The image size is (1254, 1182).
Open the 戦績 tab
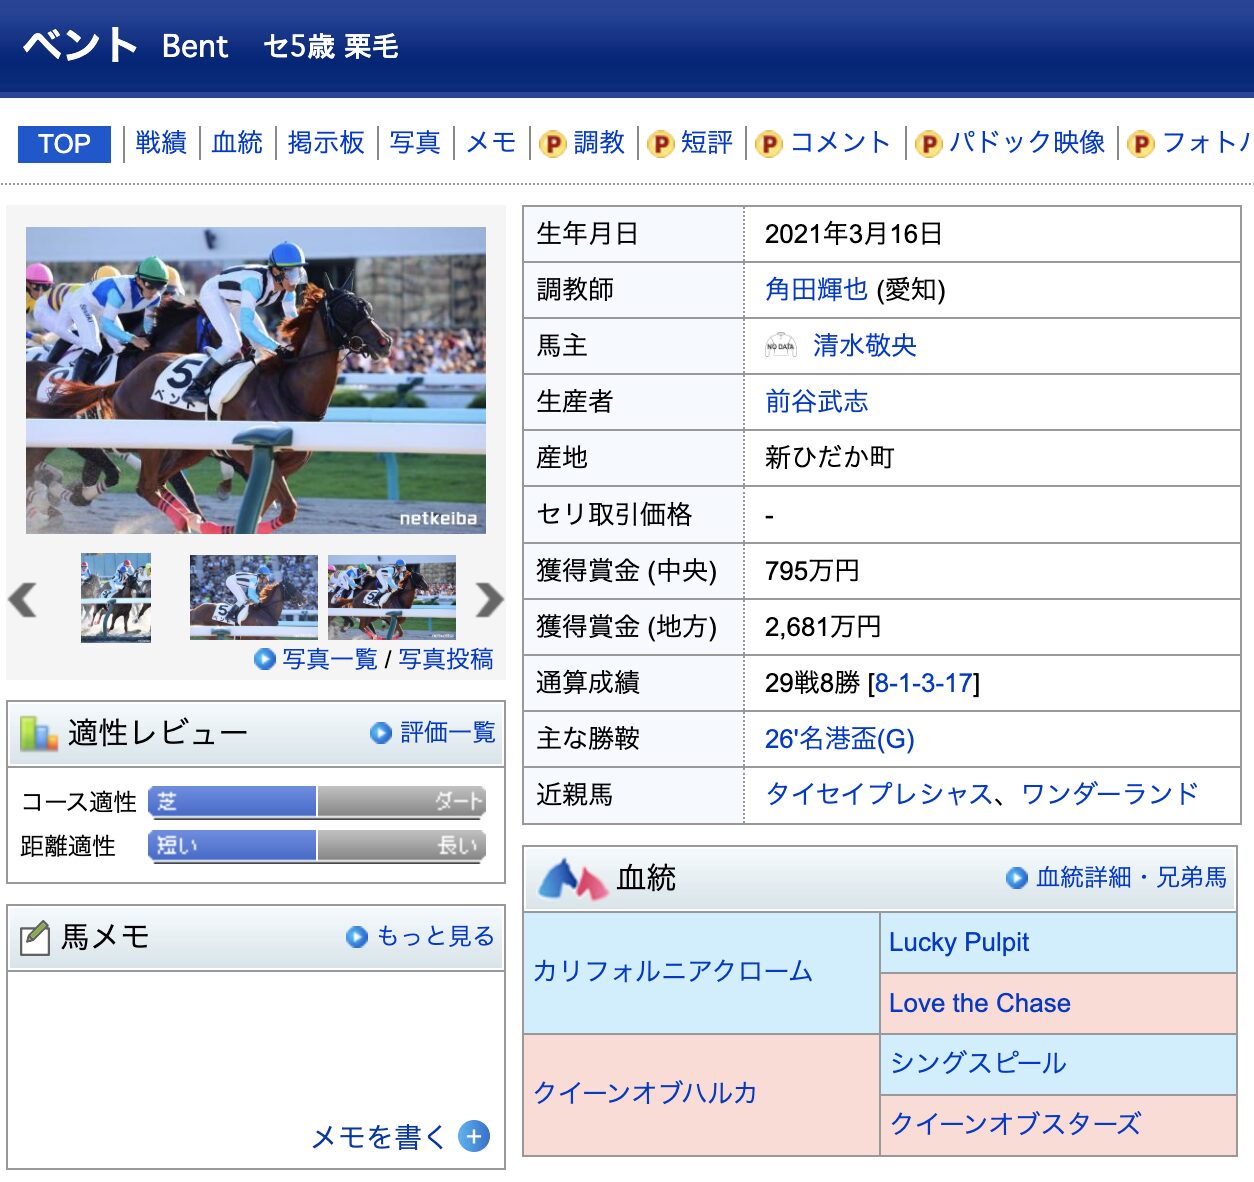tap(161, 143)
